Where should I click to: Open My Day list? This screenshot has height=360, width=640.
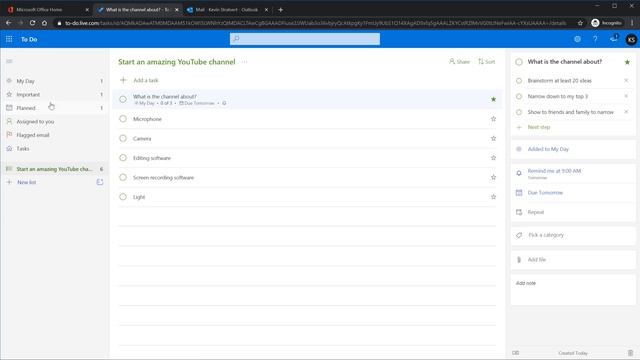pos(55,81)
